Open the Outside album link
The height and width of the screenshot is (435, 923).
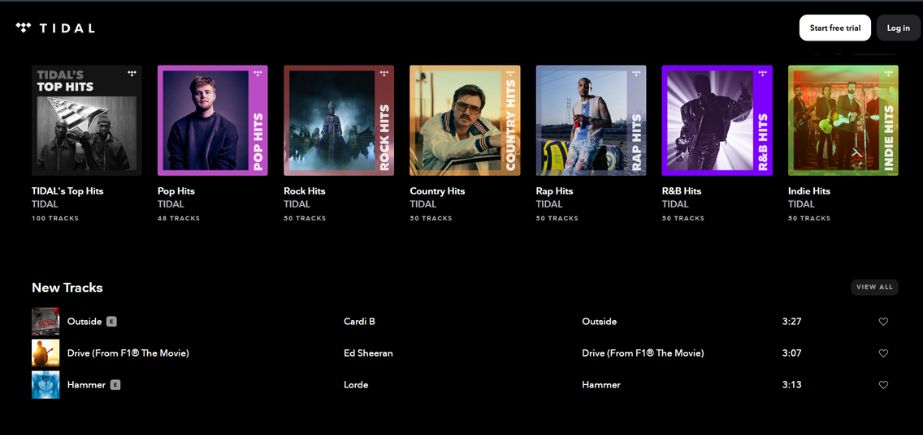pyautogui.click(x=599, y=321)
